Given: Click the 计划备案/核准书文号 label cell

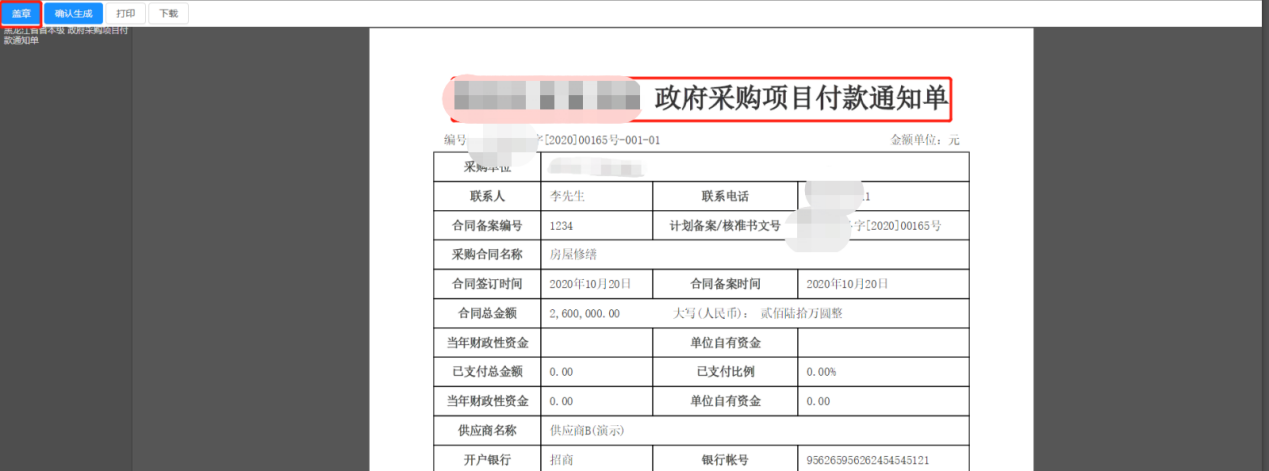Looking at the screenshot, I should [x=725, y=226].
